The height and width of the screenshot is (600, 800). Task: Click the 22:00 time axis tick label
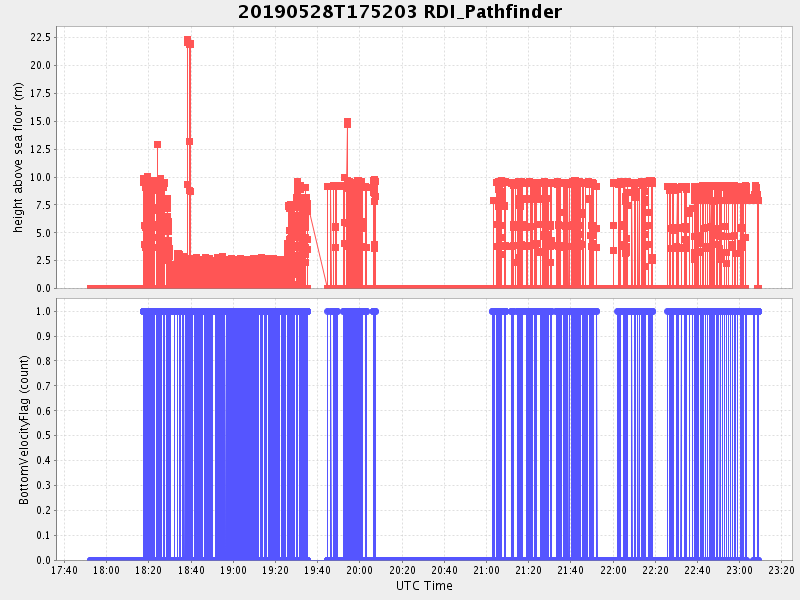coord(613,570)
